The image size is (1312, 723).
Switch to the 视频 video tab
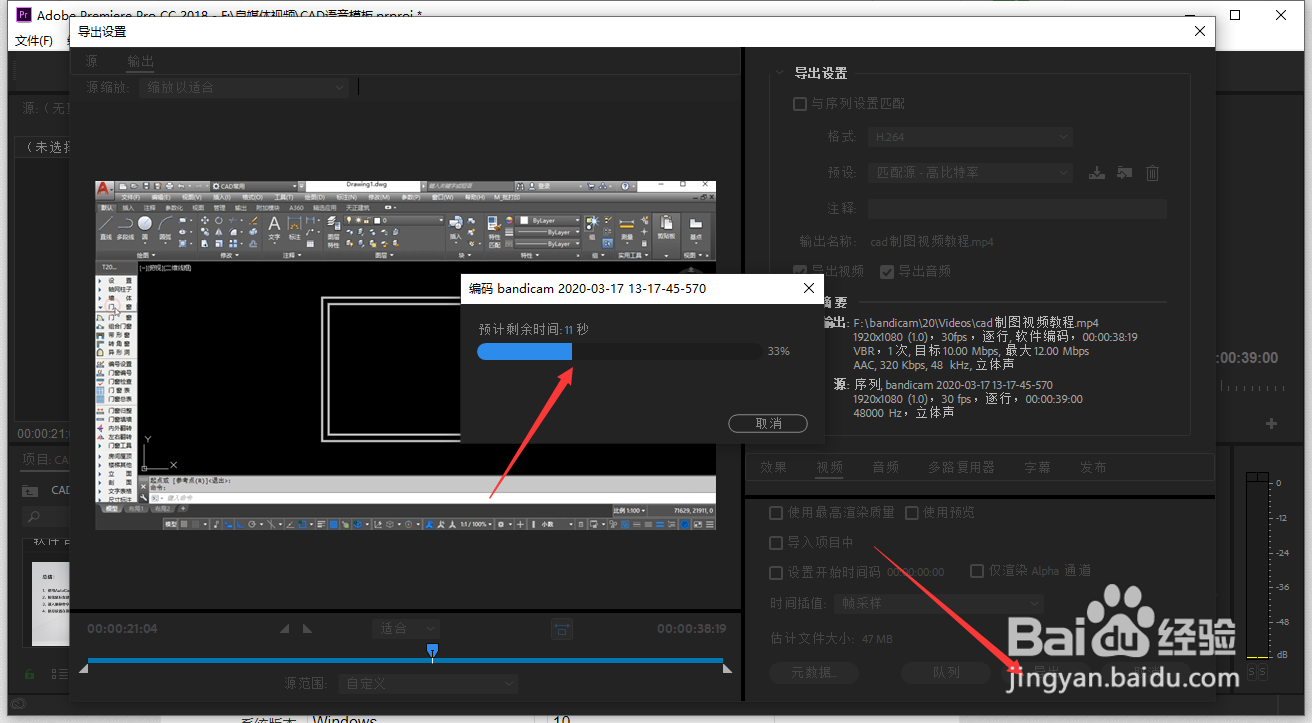pos(829,467)
